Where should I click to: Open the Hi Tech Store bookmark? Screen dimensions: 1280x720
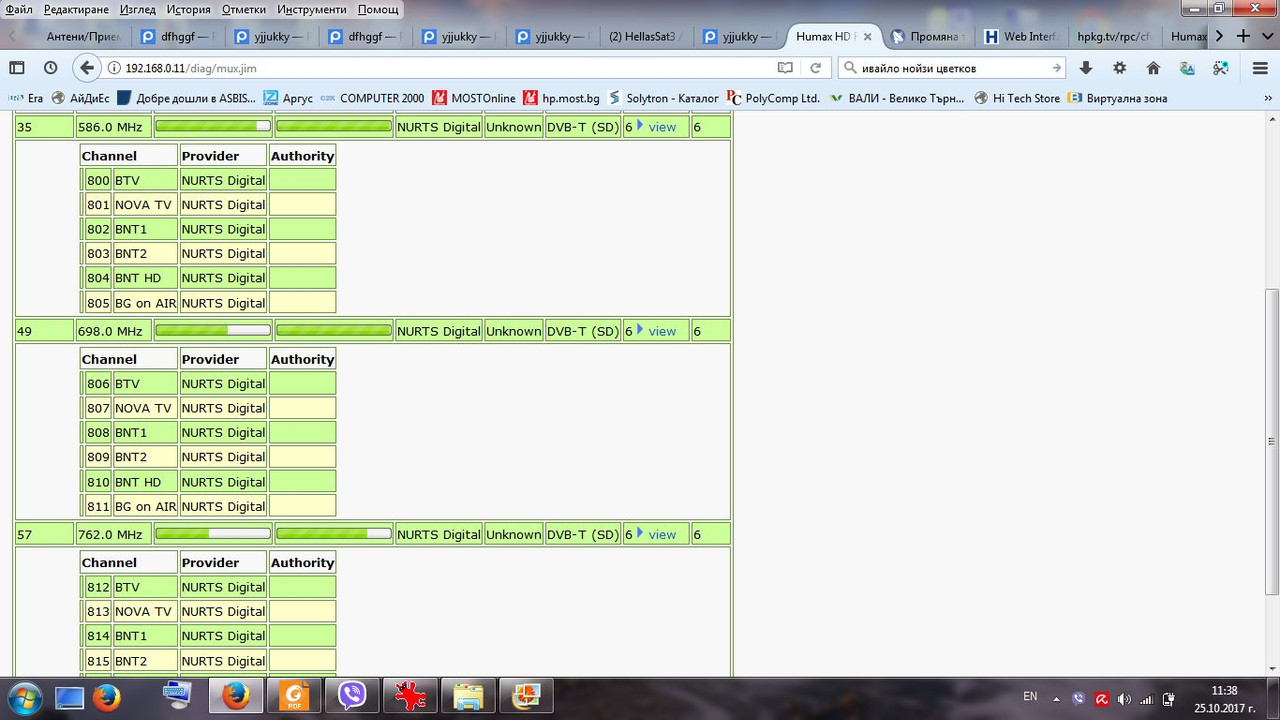click(1017, 98)
